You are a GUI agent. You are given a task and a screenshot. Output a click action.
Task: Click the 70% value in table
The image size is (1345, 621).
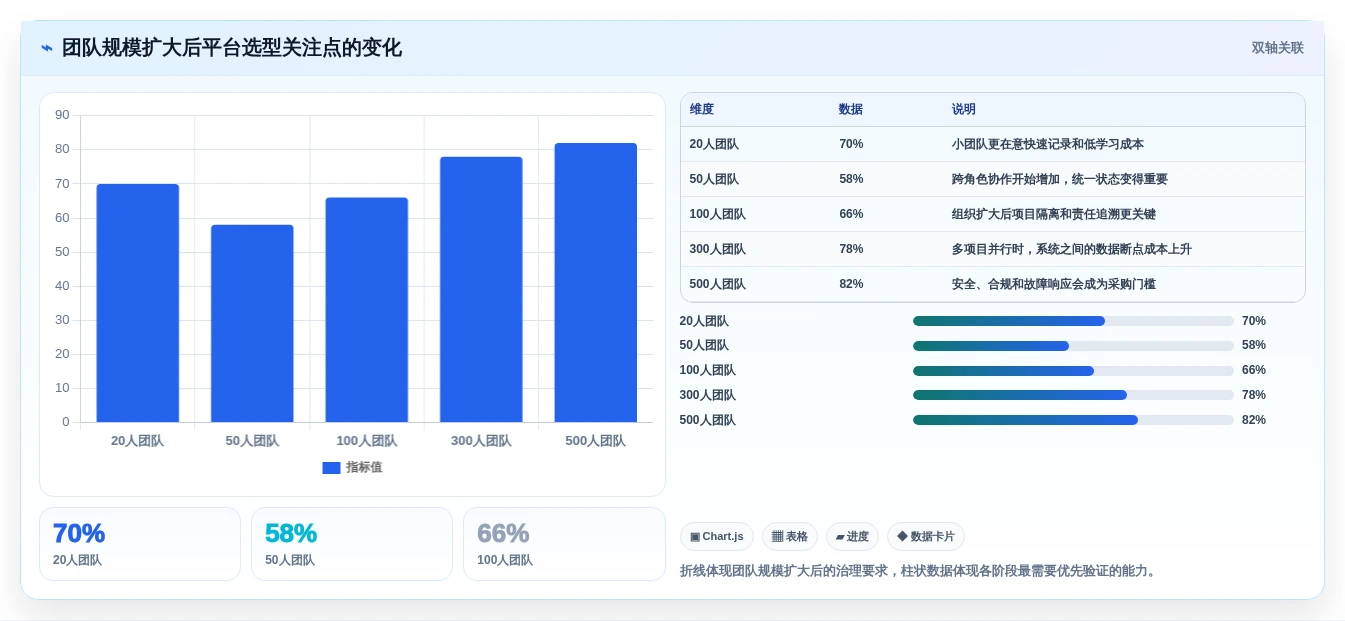point(851,145)
